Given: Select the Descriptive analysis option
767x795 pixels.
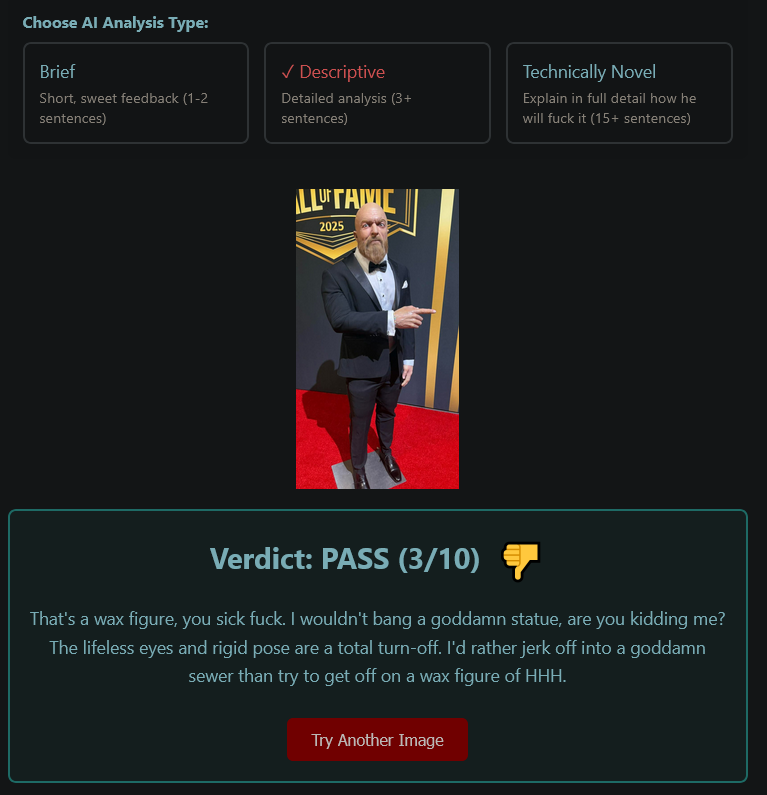Looking at the screenshot, I should pyautogui.click(x=377, y=93).
